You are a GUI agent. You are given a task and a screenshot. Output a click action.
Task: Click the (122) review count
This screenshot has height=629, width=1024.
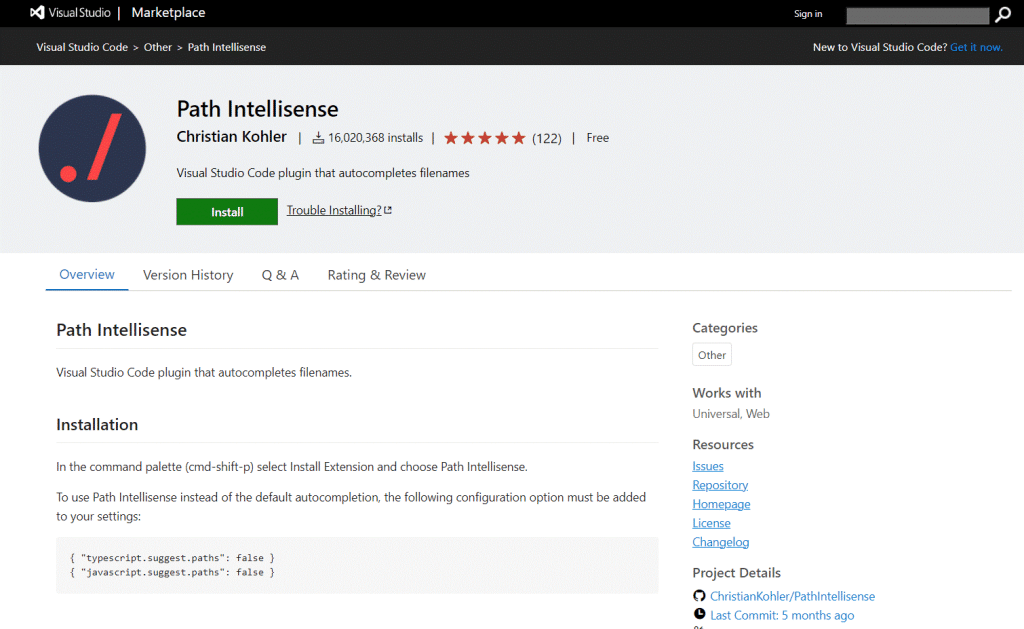(x=547, y=138)
